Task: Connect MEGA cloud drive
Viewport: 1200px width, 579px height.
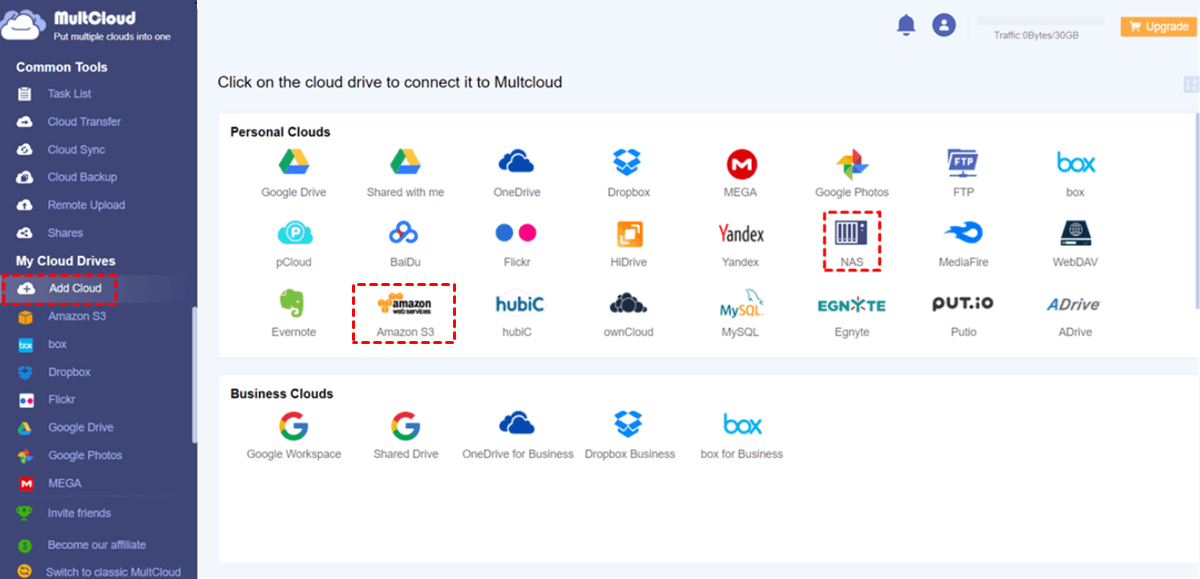Action: 741,172
